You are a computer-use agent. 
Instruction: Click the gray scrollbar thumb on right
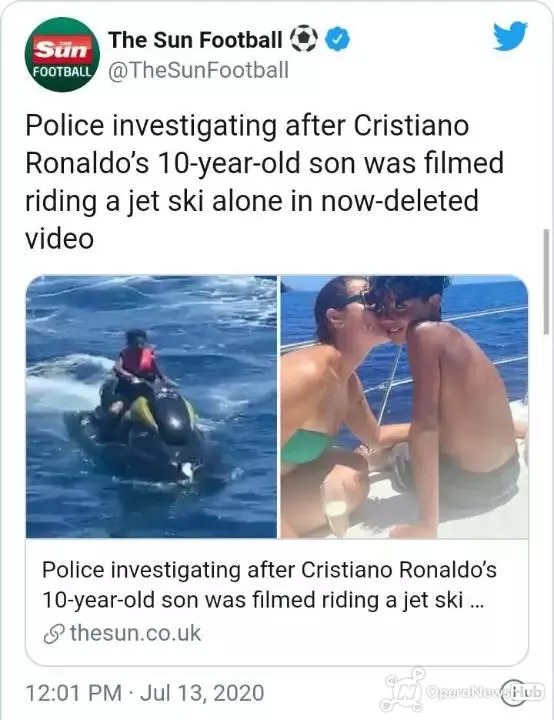tap(546, 281)
